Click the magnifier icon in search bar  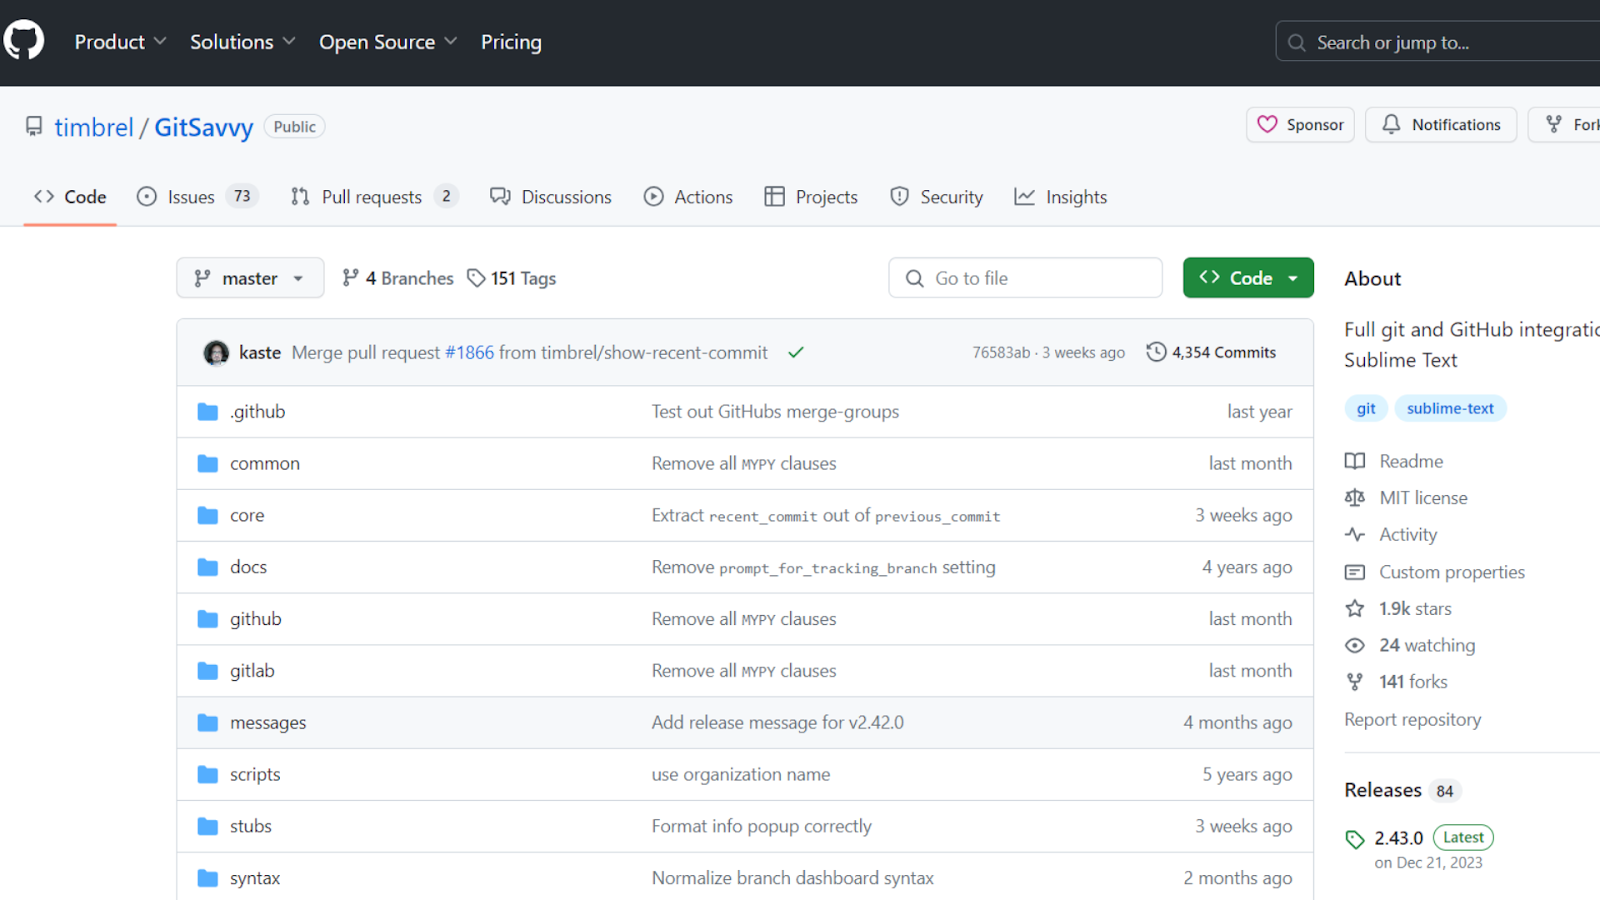(1297, 43)
